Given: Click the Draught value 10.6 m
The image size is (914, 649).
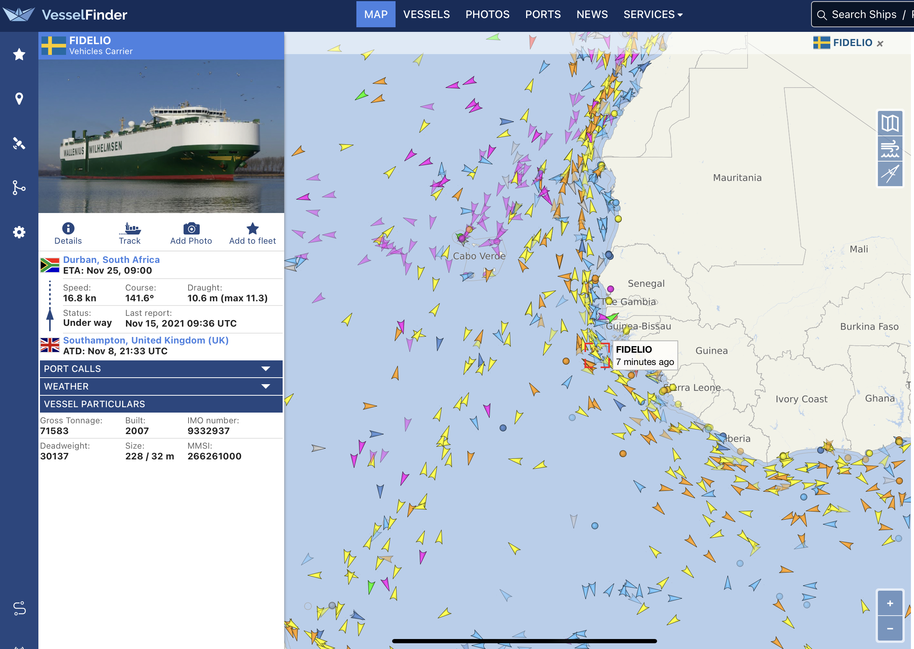Looking at the screenshot, I should click(x=227, y=298).
